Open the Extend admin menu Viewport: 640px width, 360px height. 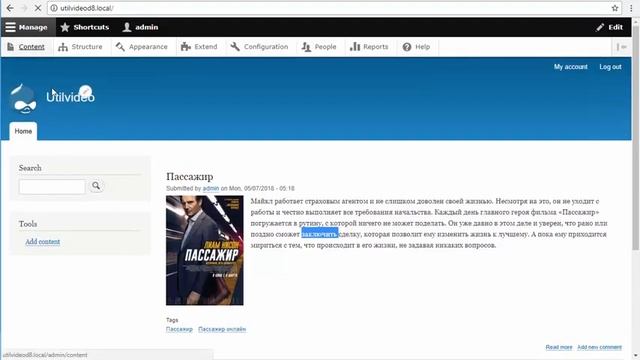(199, 47)
